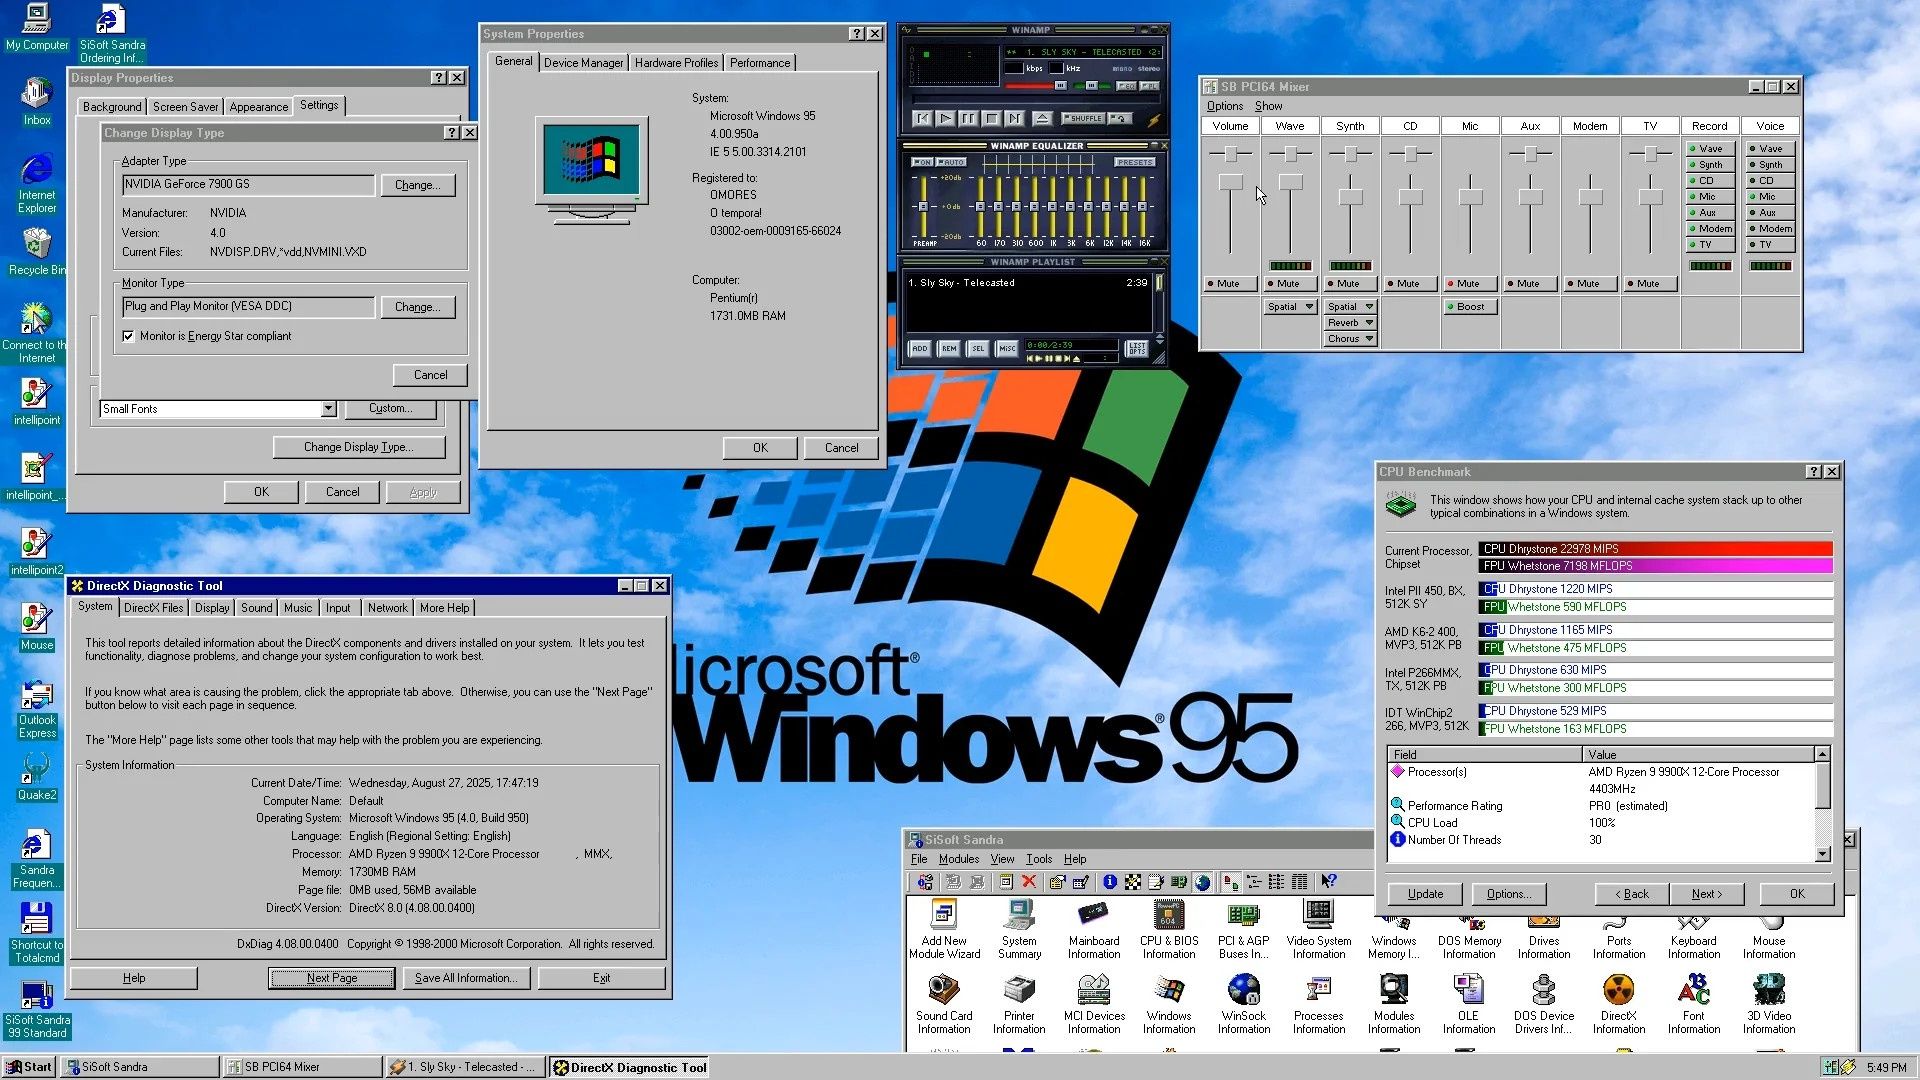Open OLE Information module in Sandra
The height and width of the screenshot is (1080, 1920).
pyautogui.click(x=1468, y=1005)
